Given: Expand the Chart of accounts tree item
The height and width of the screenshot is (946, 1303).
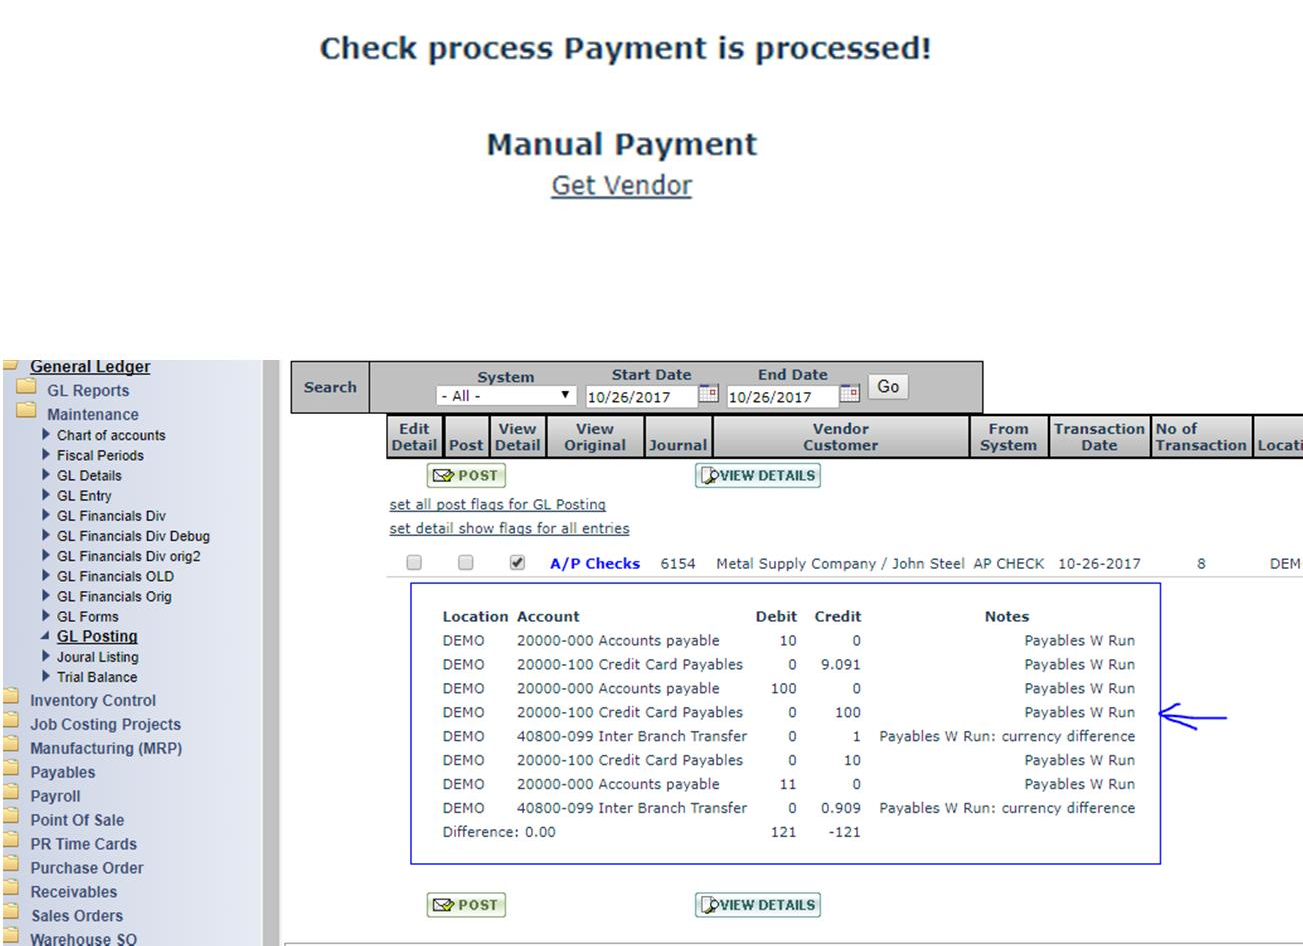Looking at the screenshot, I should [46, 435].
